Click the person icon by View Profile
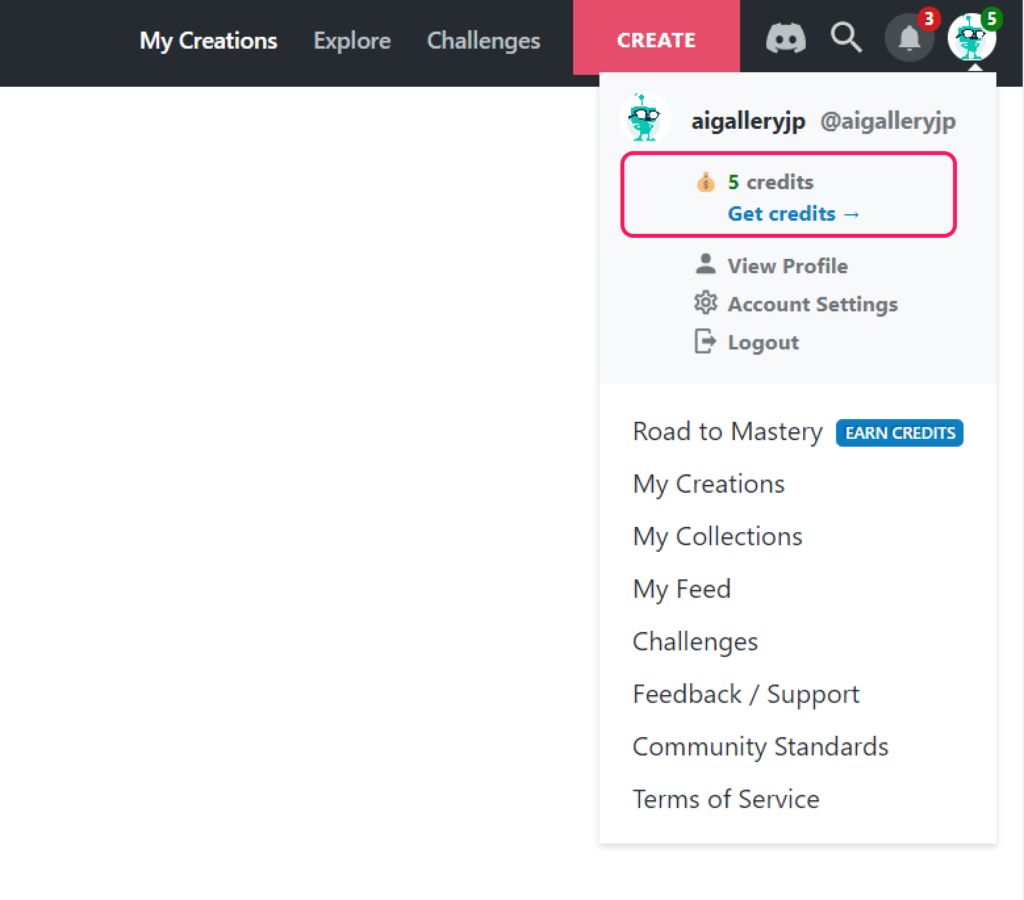Image resolution: width=1024 pixels, height=900 pixels. [705, 265]
